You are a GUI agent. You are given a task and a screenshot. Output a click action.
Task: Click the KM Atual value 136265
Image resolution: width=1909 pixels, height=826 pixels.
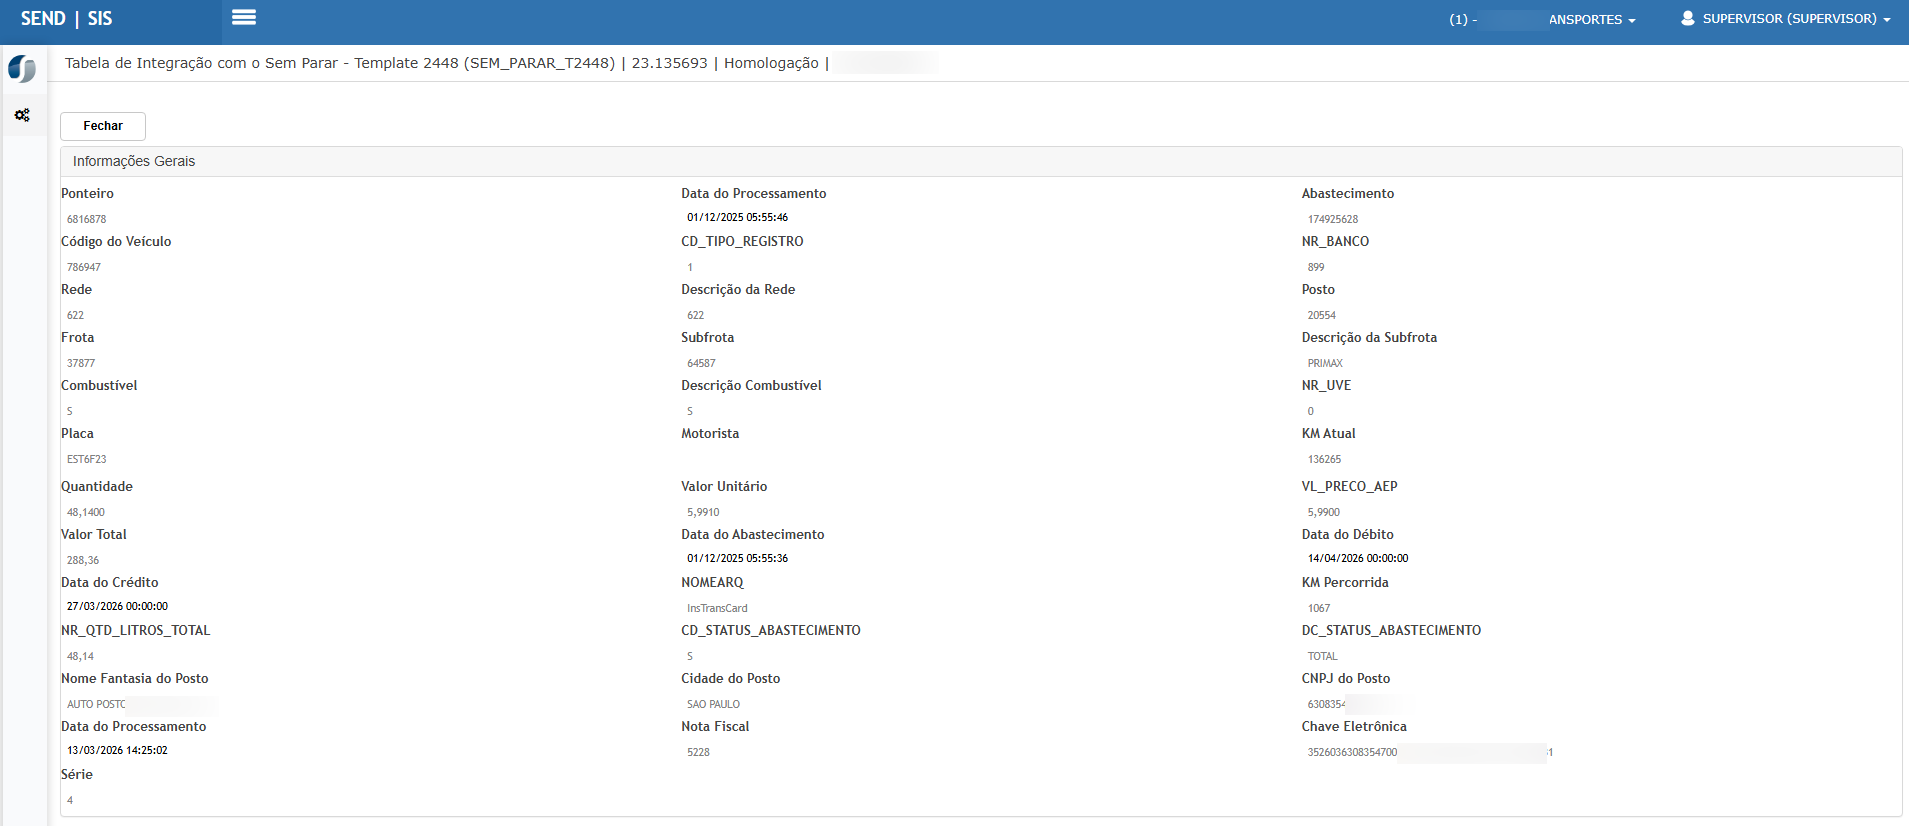pyautogui.click(x=1324, y=459)
